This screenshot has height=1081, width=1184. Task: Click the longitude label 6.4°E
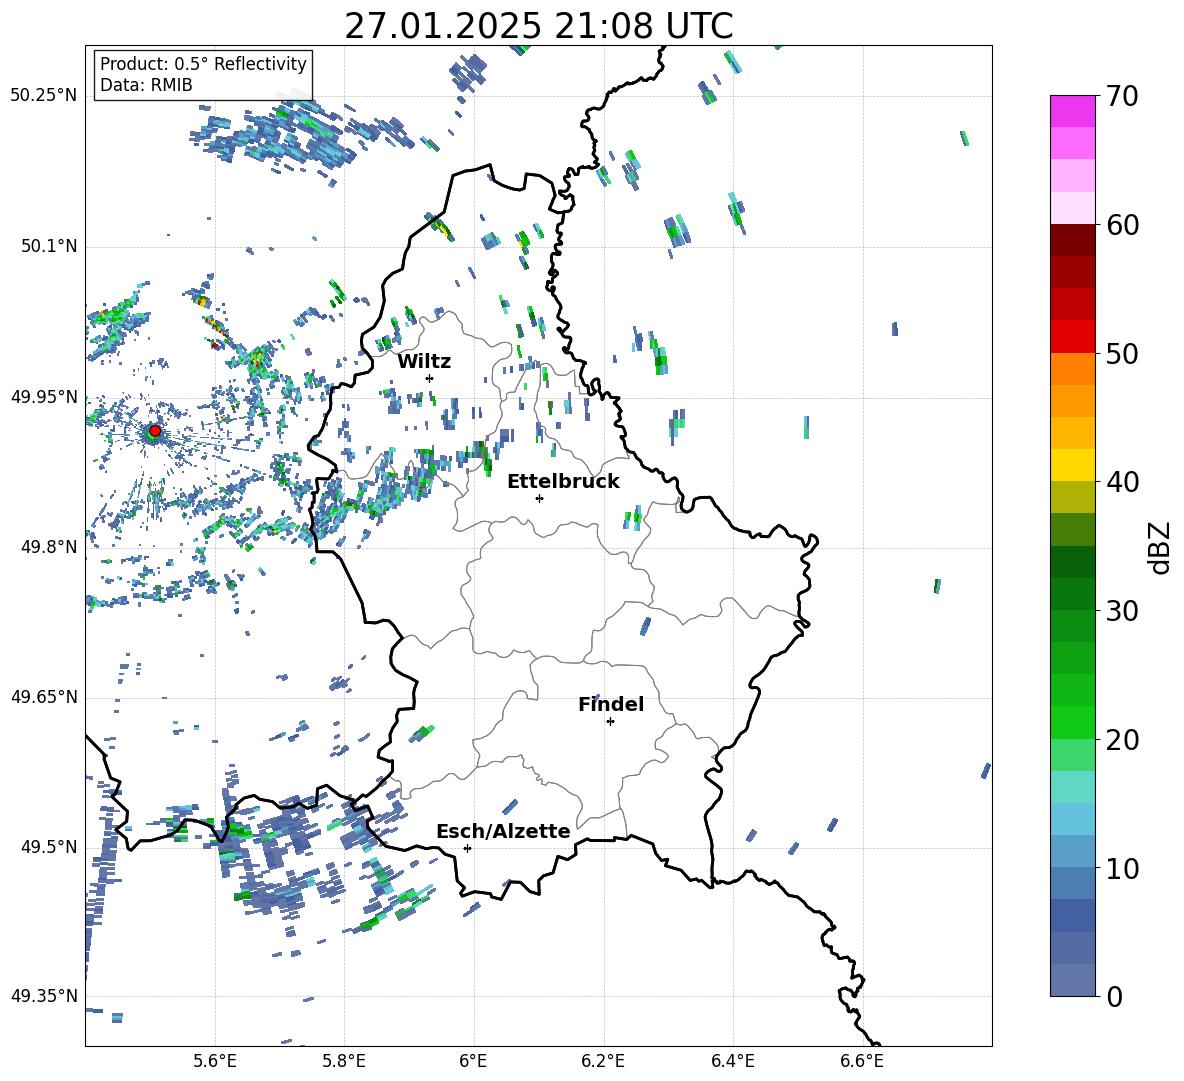point(732,1062)
